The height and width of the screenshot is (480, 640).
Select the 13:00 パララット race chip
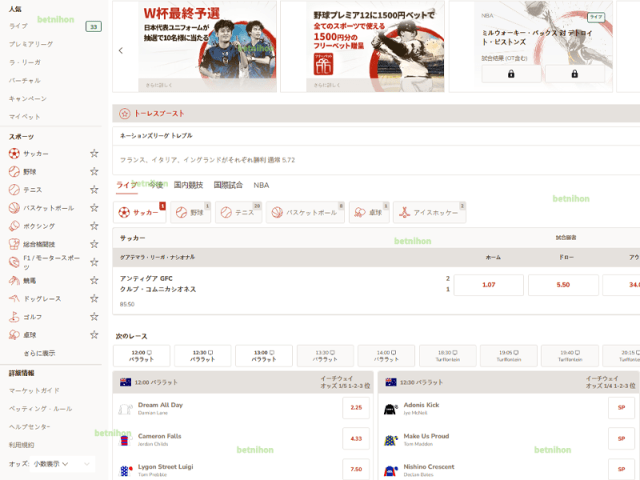tap(264, 356)
